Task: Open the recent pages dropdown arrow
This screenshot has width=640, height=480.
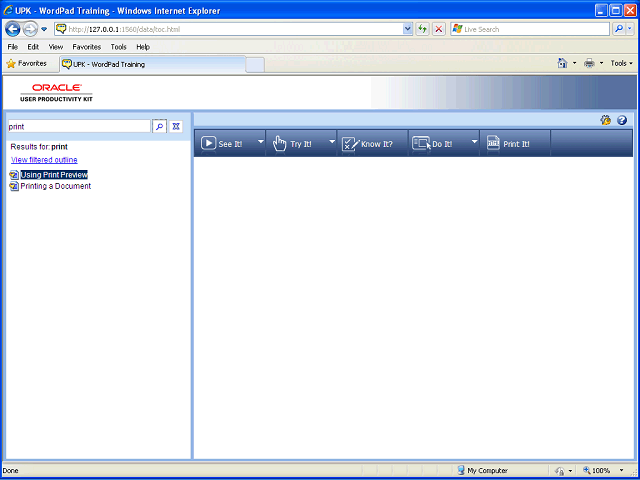Action: (x=44, y=29)
